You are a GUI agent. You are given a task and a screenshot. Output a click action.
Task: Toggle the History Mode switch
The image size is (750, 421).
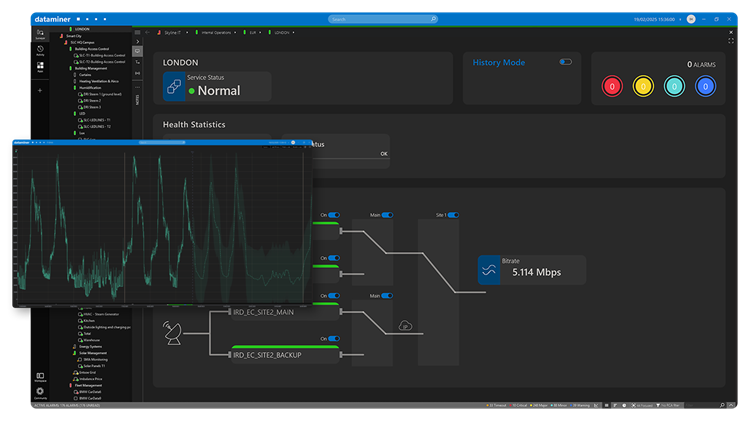click(x=566, y=62)
